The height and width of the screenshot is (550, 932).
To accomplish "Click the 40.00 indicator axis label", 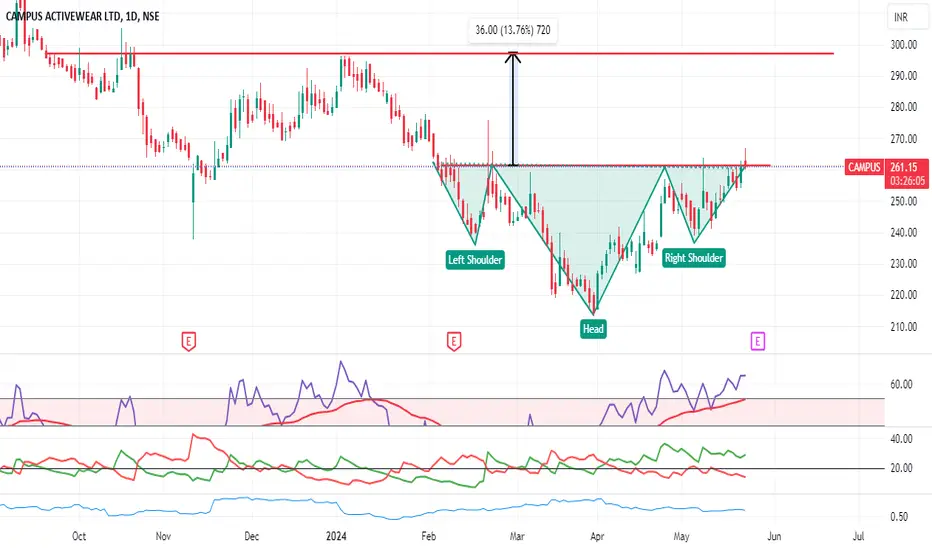I will click(901, 439).
